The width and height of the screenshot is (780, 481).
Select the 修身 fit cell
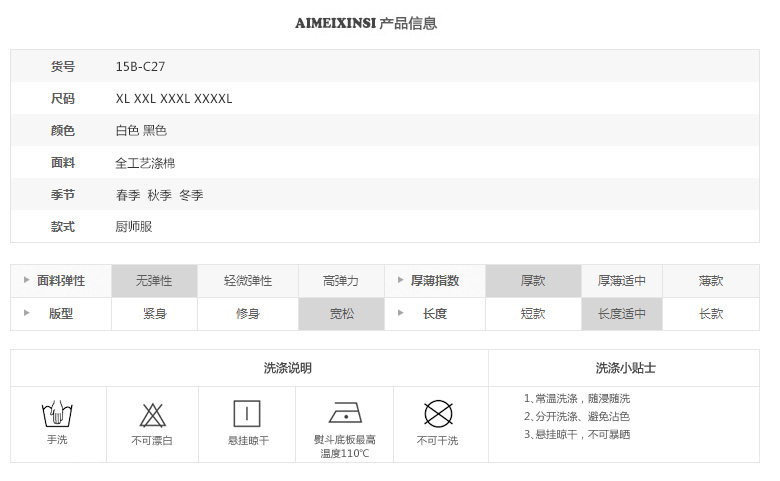248,314
